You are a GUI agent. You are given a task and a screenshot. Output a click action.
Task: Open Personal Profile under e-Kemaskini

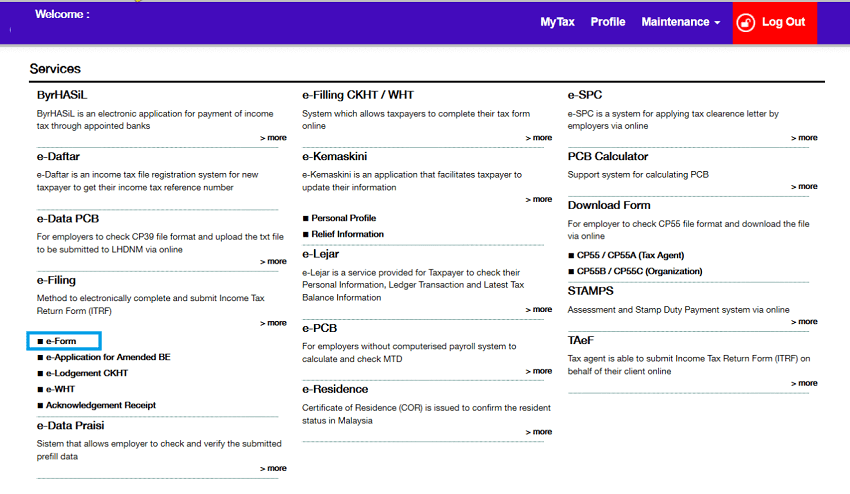[x=343, y=218]
